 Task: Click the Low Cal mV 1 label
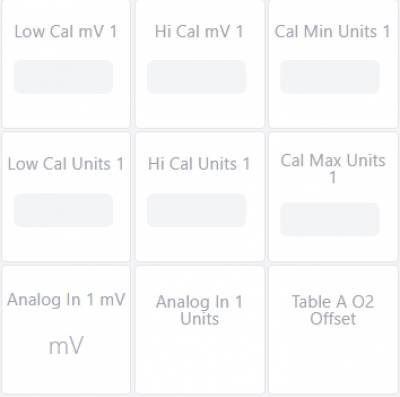(x=66, y=32)
